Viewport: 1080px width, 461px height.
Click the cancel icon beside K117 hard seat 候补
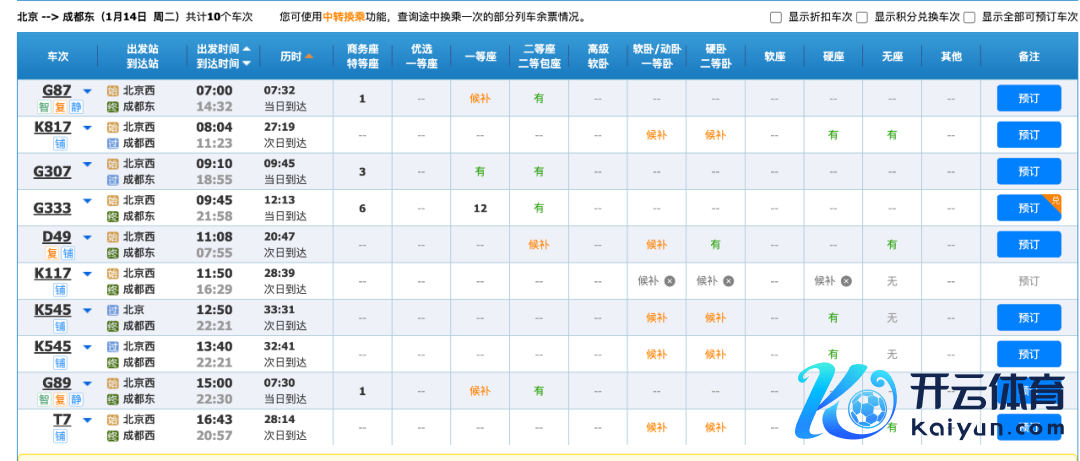tap(846, 281)
